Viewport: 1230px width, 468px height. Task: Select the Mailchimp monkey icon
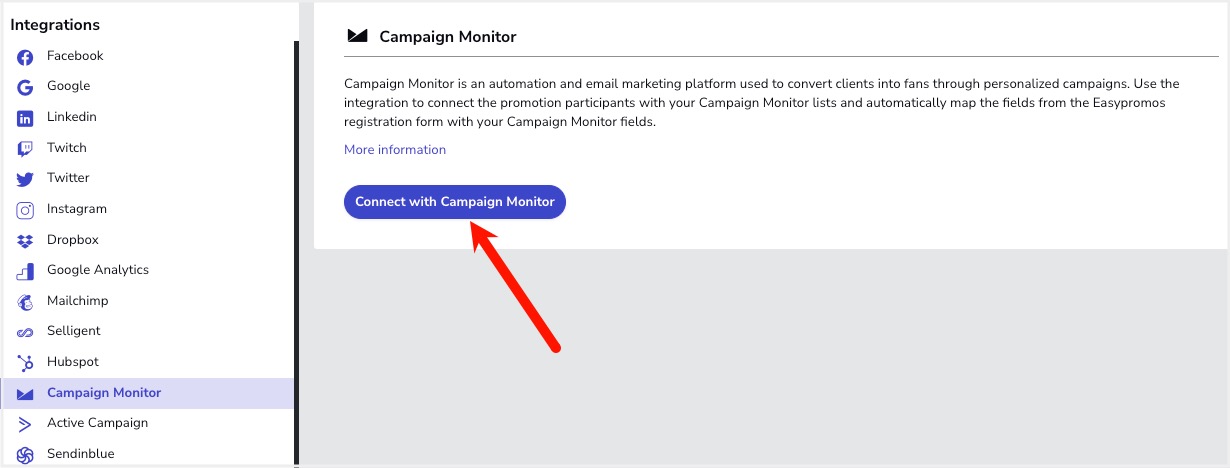pyautogui.click(x=25, y=301)
